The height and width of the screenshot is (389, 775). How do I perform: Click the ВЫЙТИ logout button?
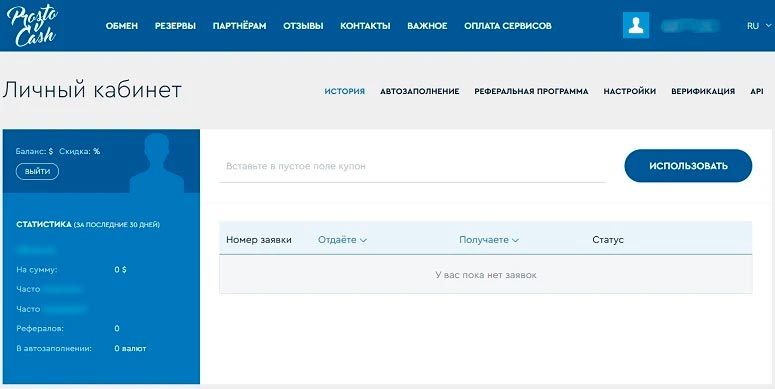click(38, 172)
